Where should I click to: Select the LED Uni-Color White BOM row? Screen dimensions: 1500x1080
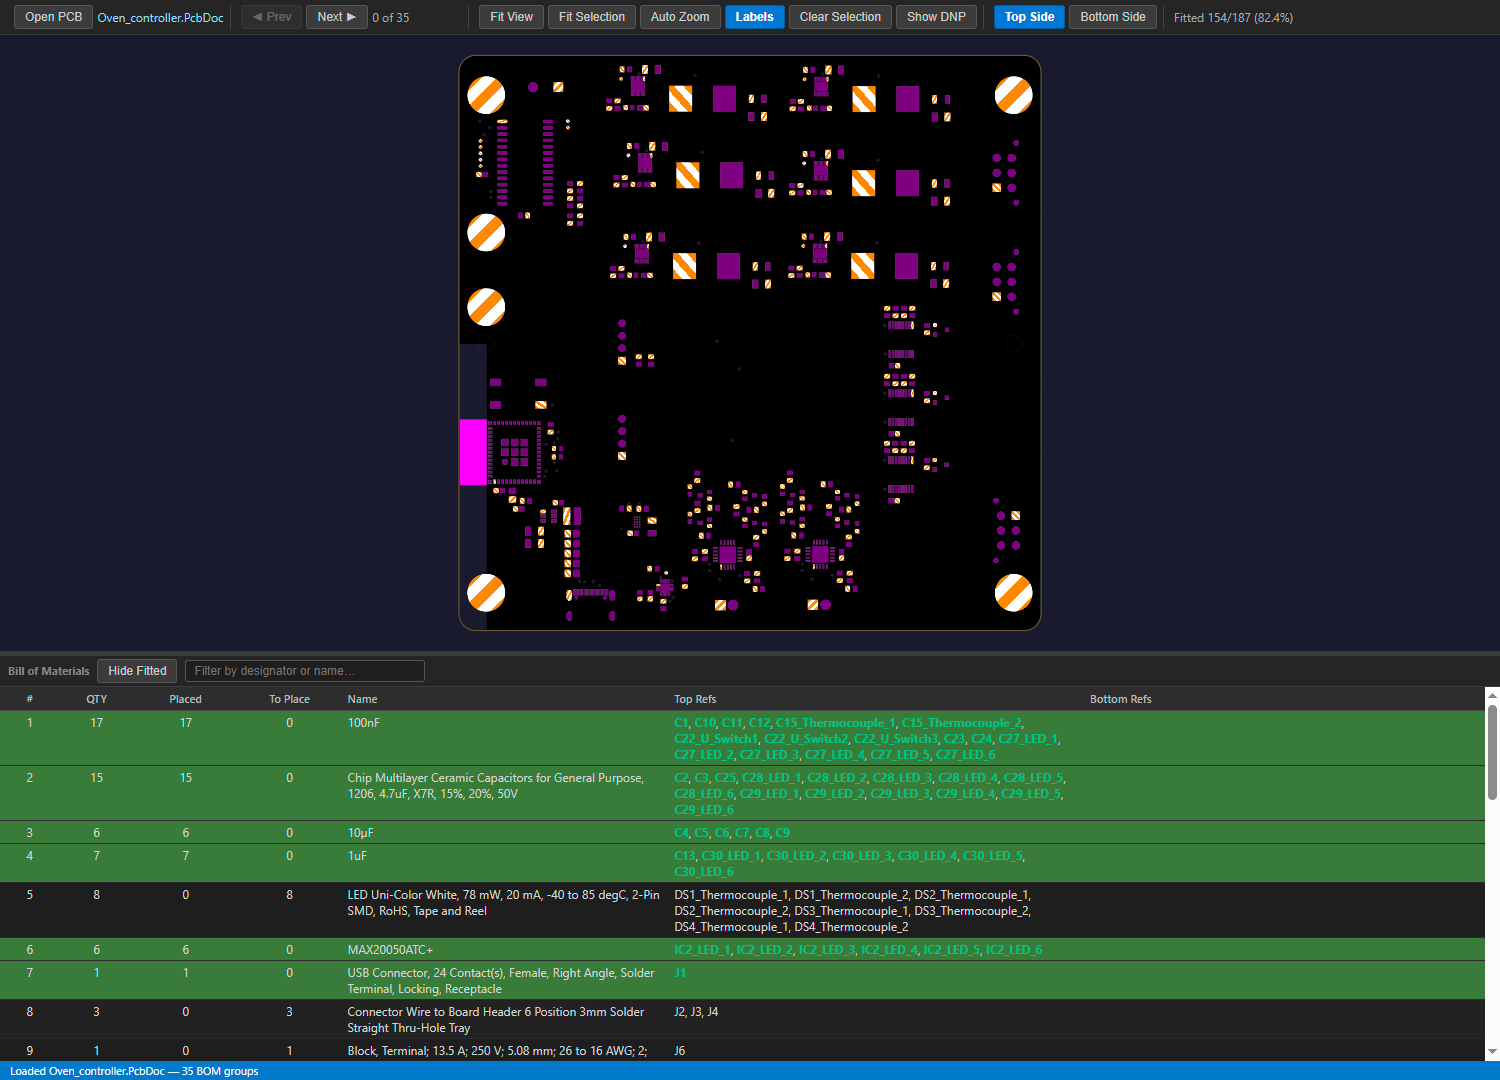click(742, 911)
